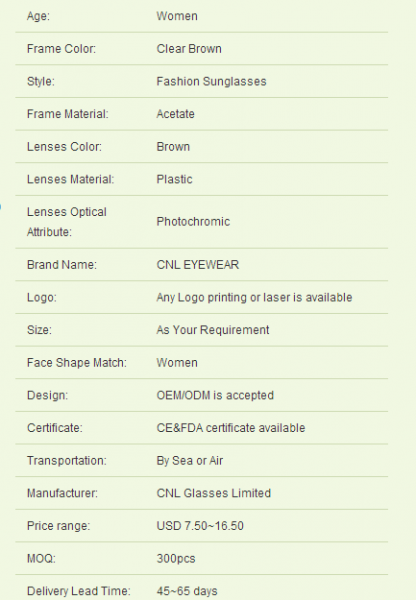Click the '45~65 days' delivery time

[x=187, y=591]
